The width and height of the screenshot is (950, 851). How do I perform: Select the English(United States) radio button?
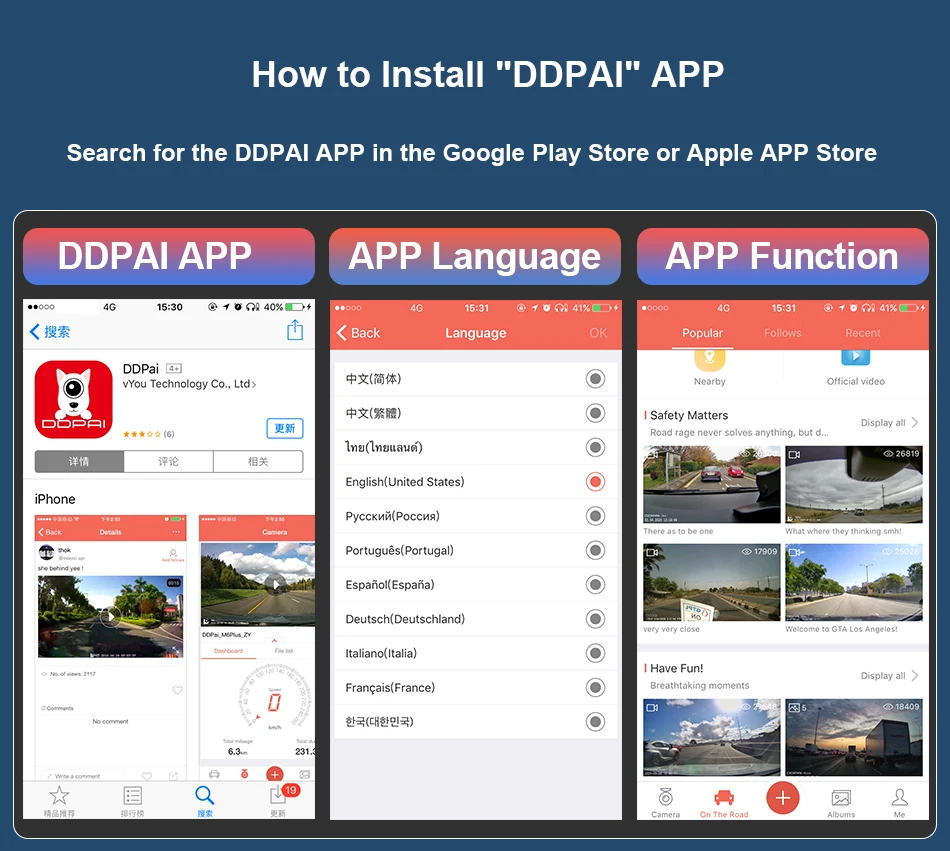click(595, 482)
